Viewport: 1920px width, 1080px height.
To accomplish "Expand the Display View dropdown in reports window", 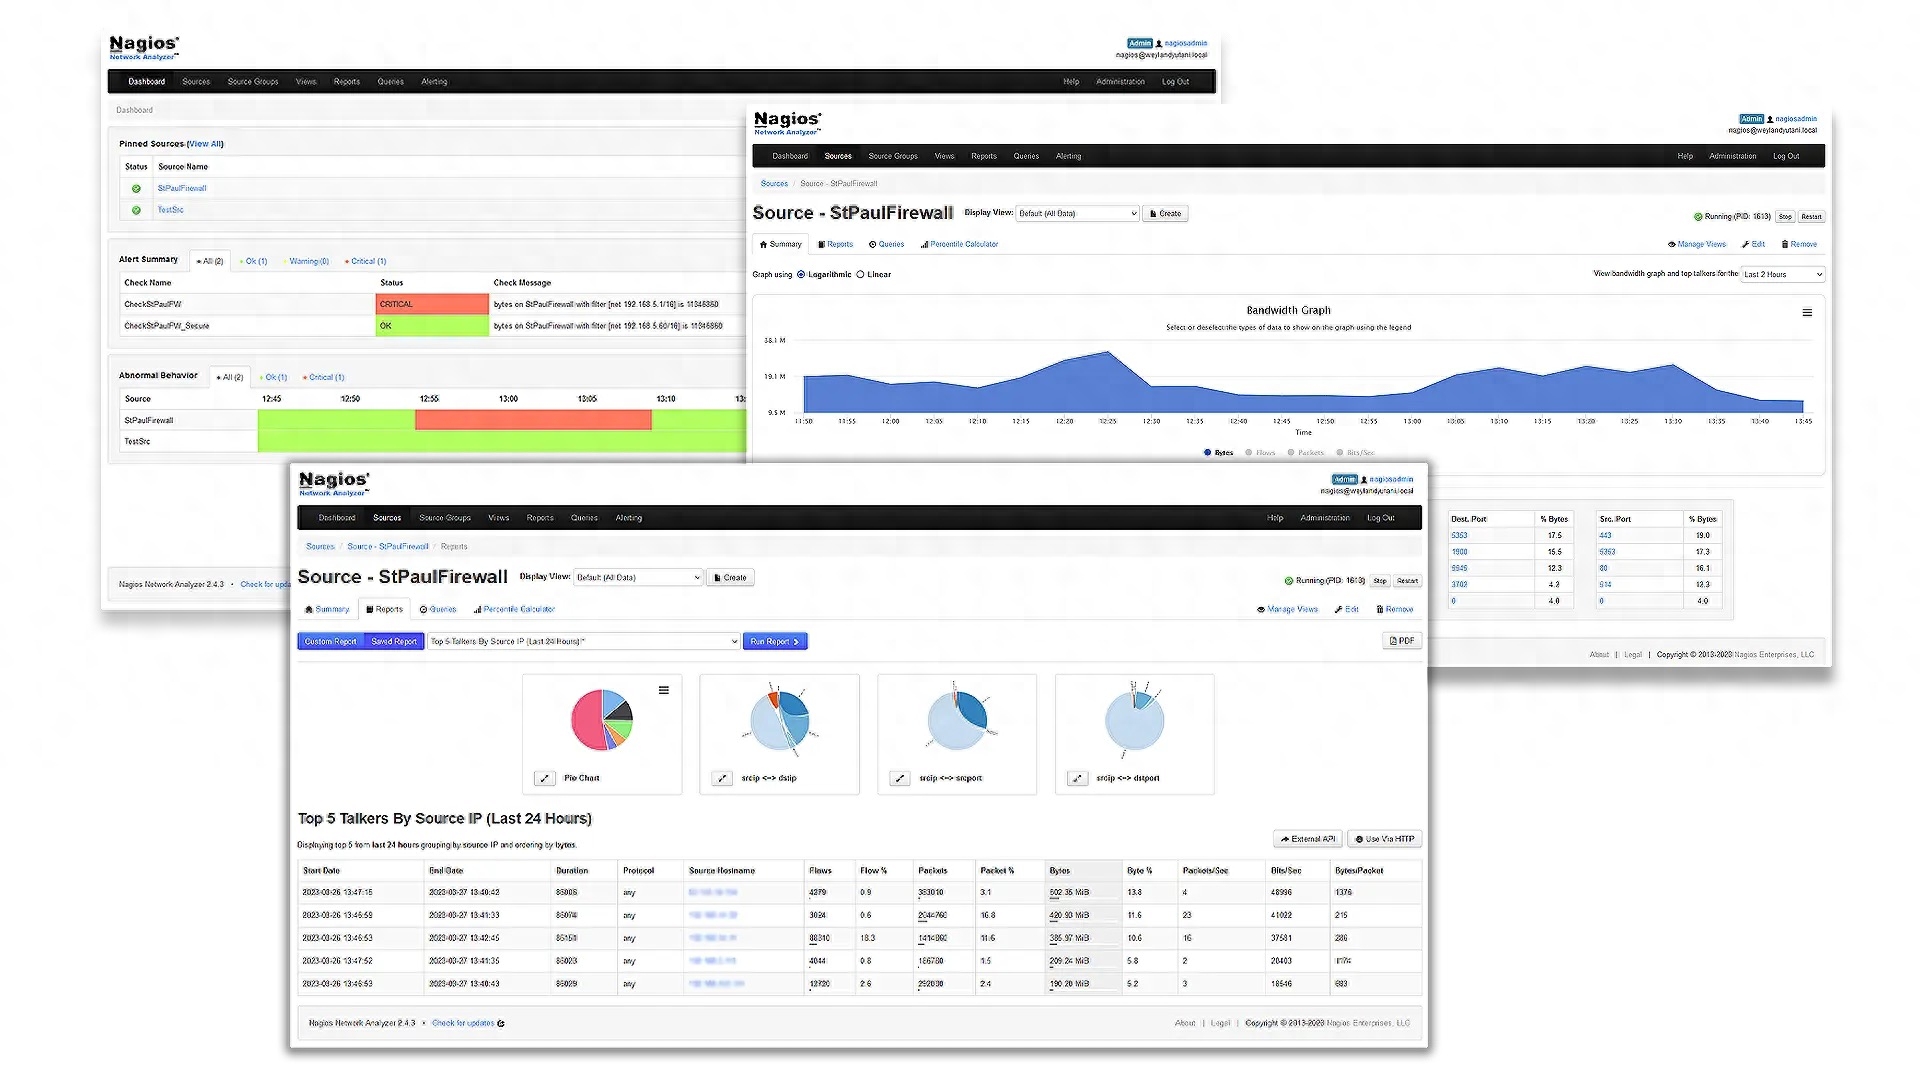I will pos(638,578).
